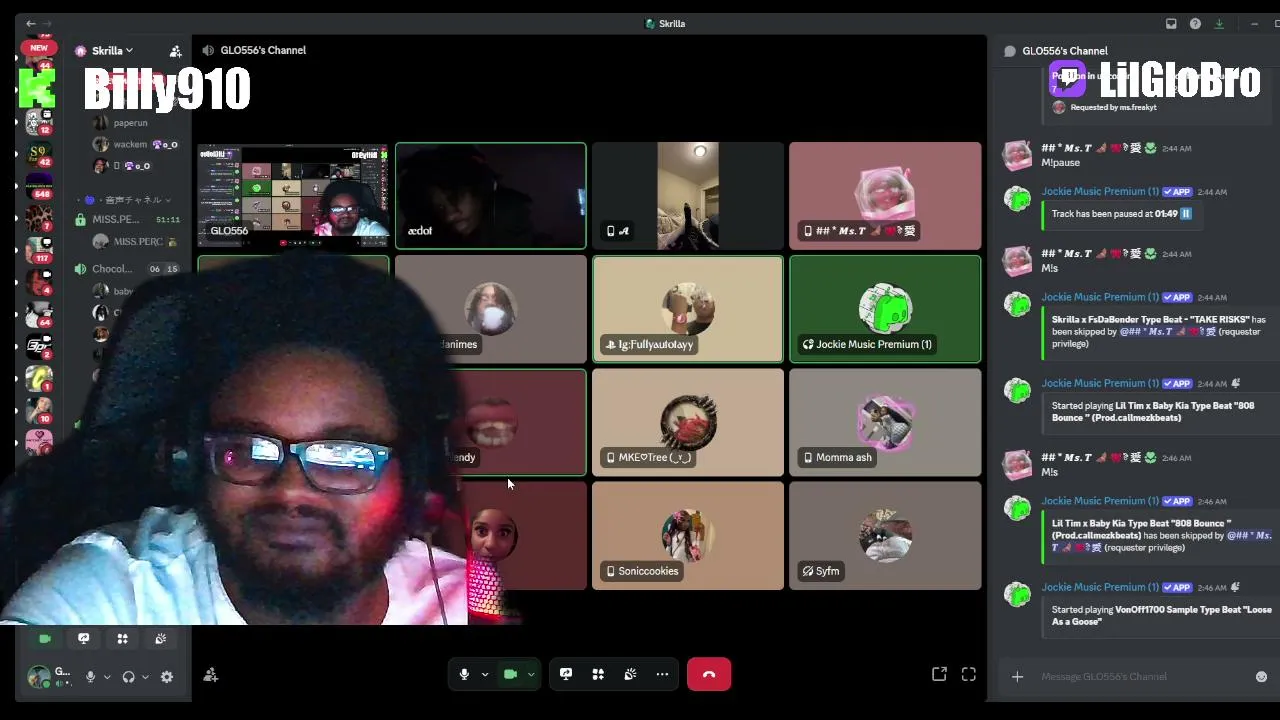Expand input device options in user panel
Screen dimensions: 1280x720
click(x=107, y=677)
